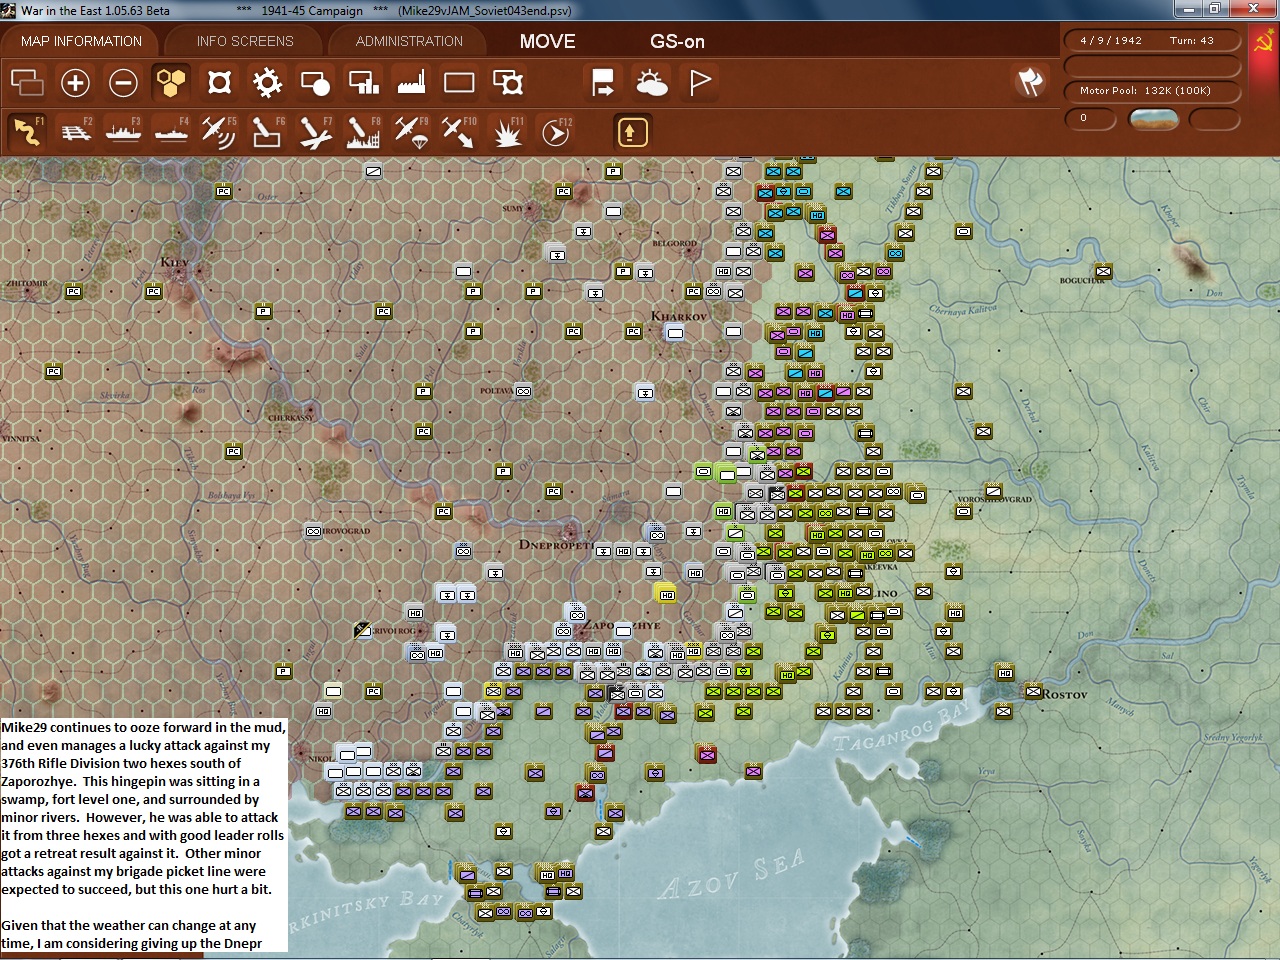The height and width of the screenshot is (960, 1280).
Task: Select Air Transfer mode (F10)
Action: [x=460, y=132]
